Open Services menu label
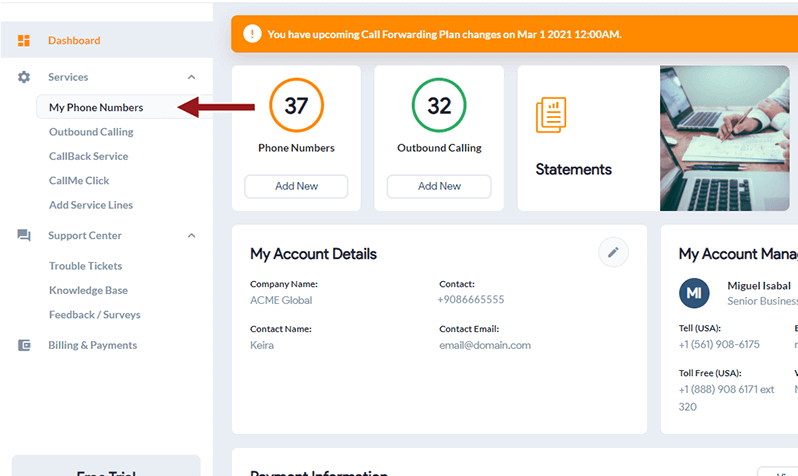798x476 pixels. tap(68, 77)
